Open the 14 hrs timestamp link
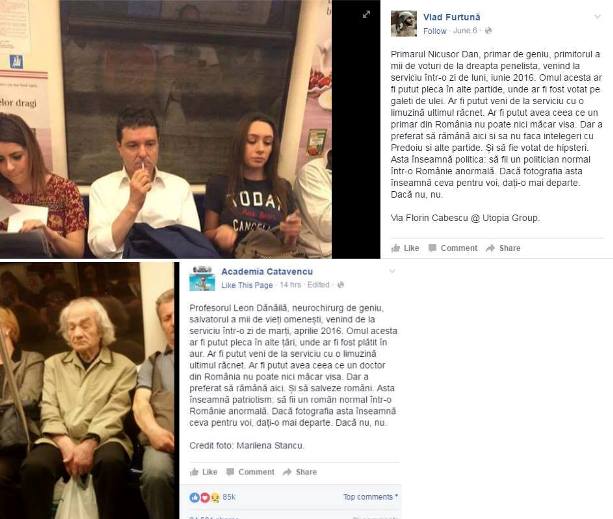613x519 pixels. [290, 285]
